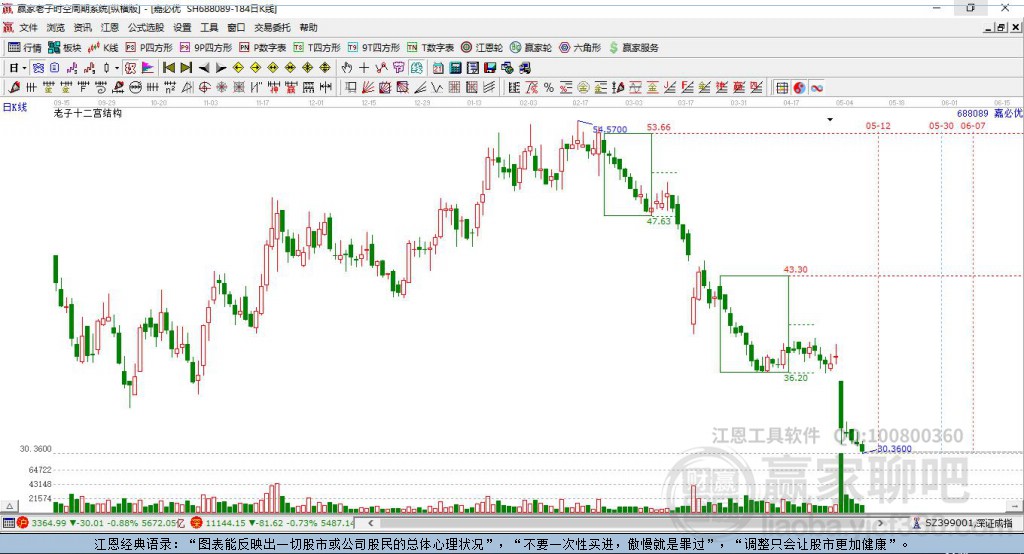The width and height of the screenshot is (1024, 554).
Task: Click the 05-12 time cycle date marker
Action: 878,125
